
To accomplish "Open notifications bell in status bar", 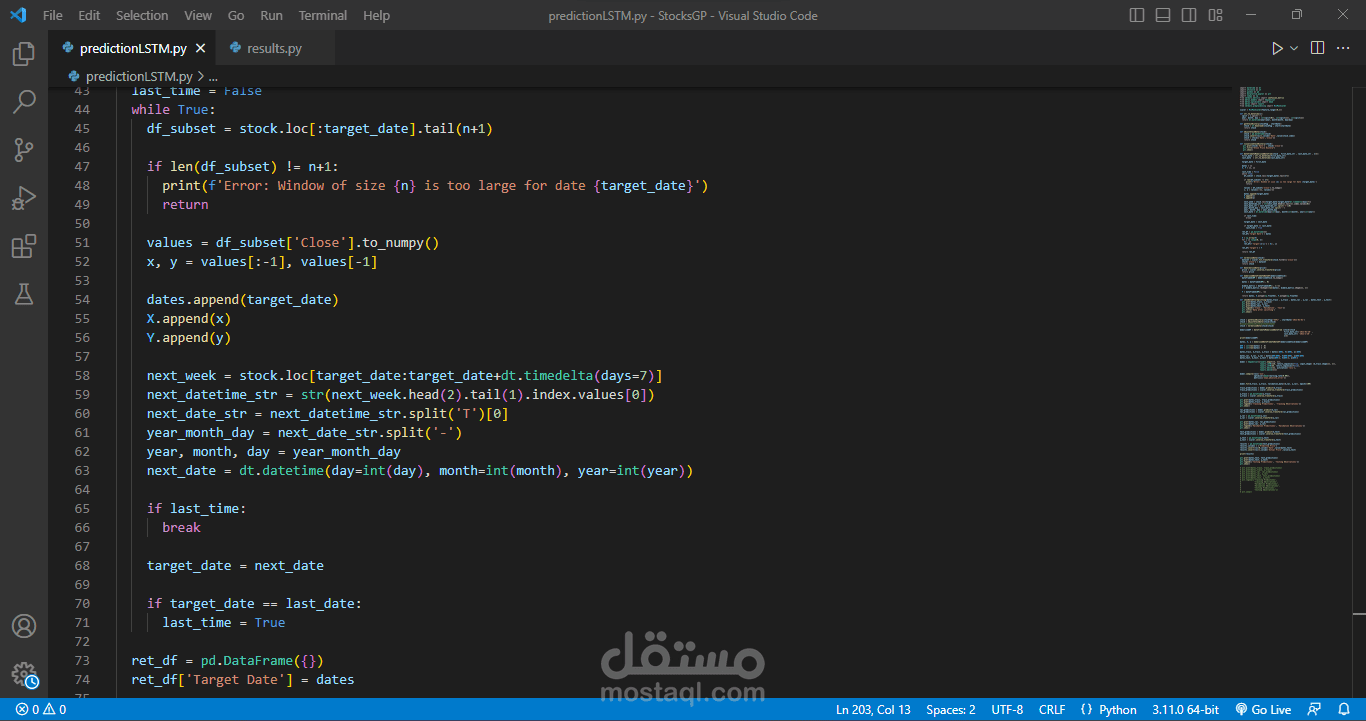I will click(1344, 710).
